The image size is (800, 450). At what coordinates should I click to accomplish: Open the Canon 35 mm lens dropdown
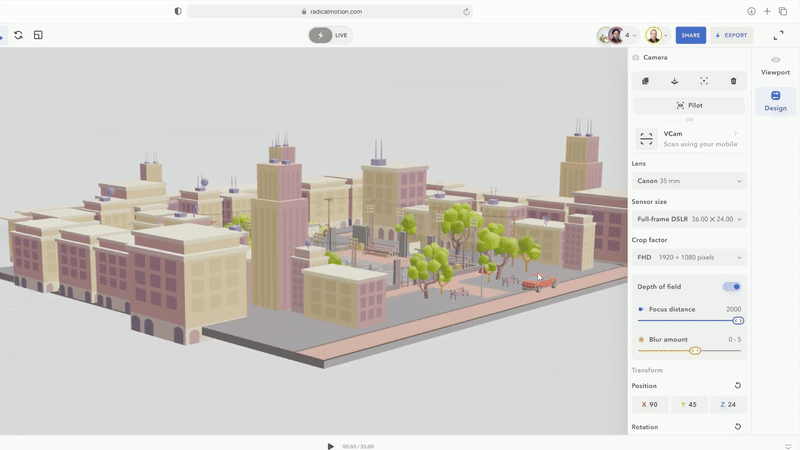(689, 181)
